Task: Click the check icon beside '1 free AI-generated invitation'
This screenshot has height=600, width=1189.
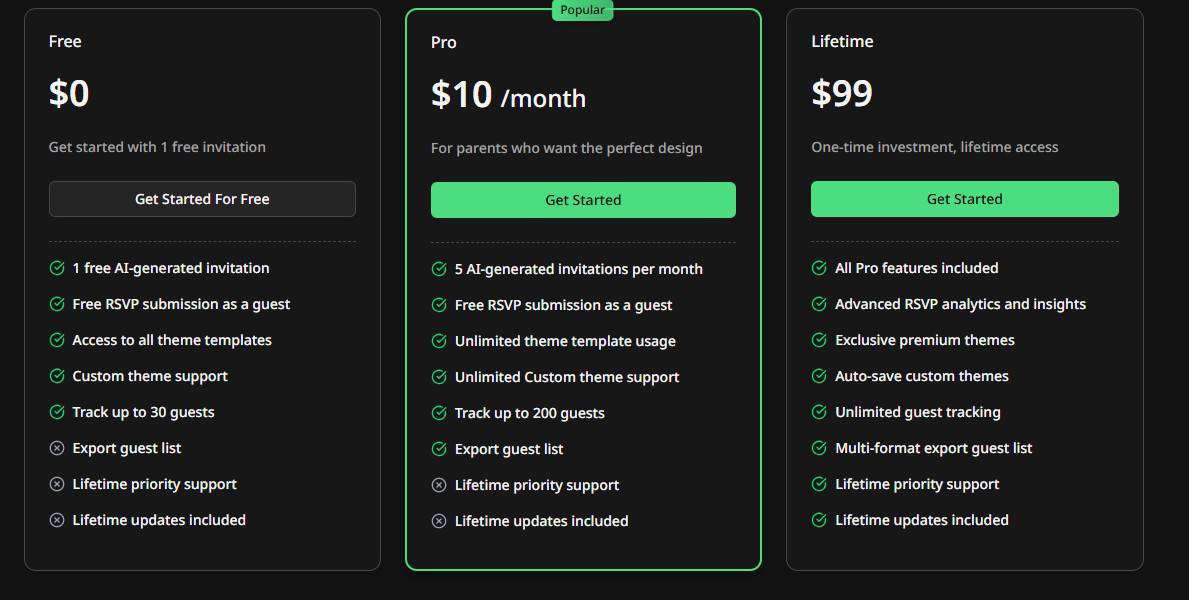Action: pos(56,268)
